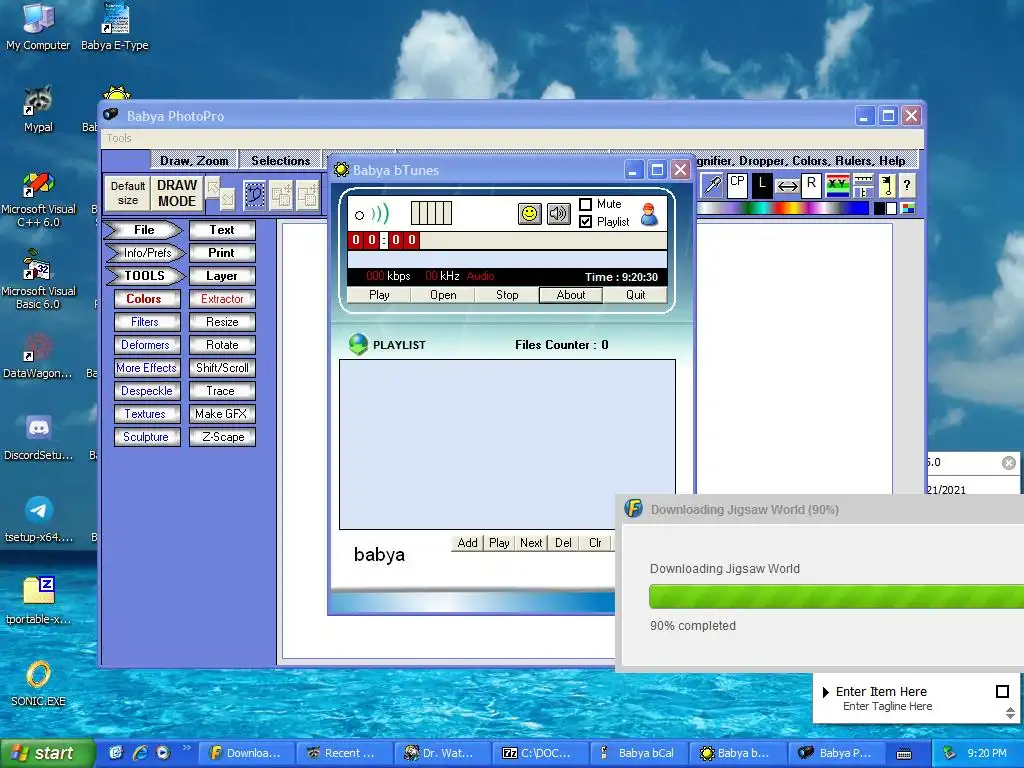This screenshot has width=1024, height=768.
Task: Click About in bTunes
Action: [571, 295]
